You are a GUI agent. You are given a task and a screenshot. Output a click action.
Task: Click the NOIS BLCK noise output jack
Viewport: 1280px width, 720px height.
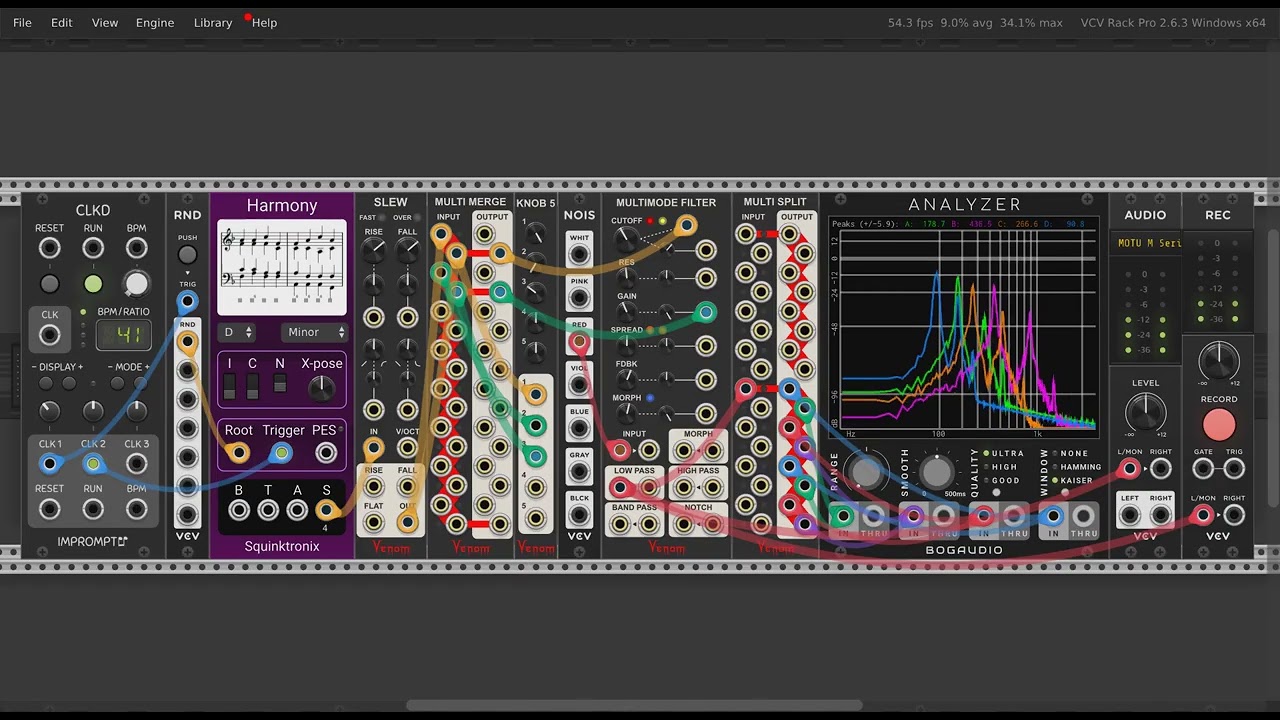pos(579,515)
